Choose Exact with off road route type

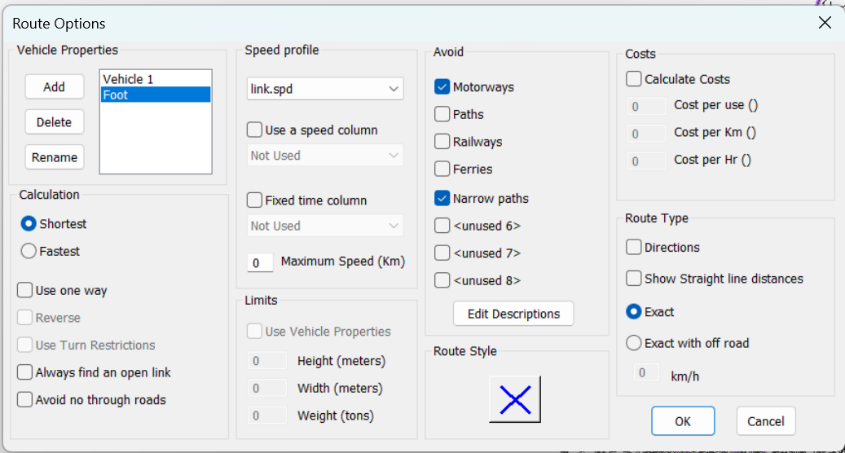point(634,343)
